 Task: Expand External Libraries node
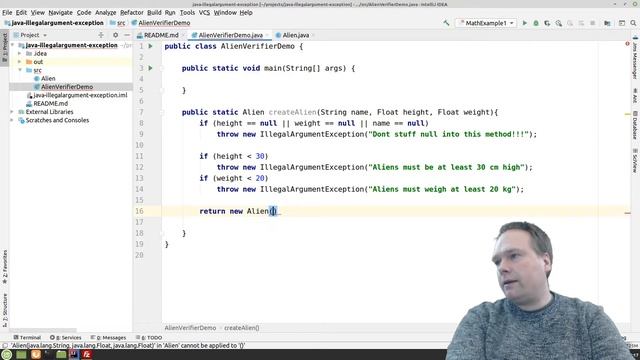13,112
